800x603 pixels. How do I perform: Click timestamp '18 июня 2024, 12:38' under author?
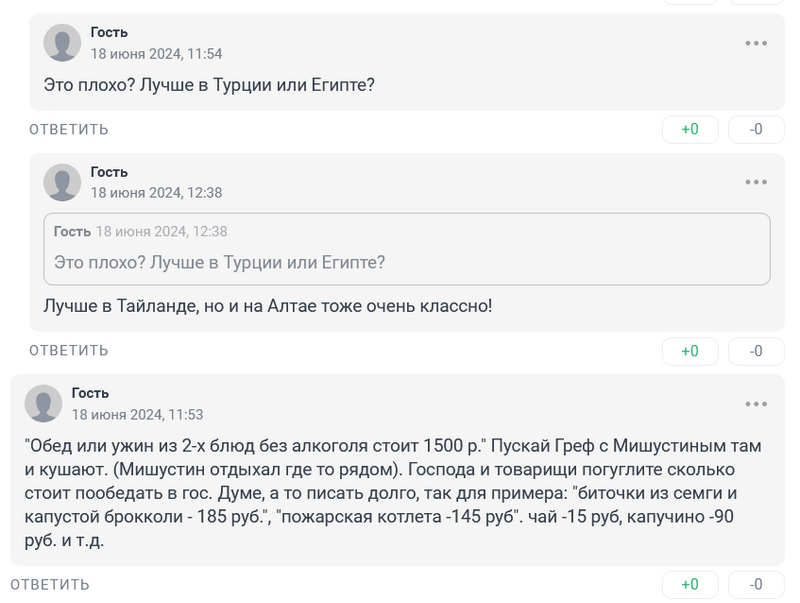click(x=156, y=193)
